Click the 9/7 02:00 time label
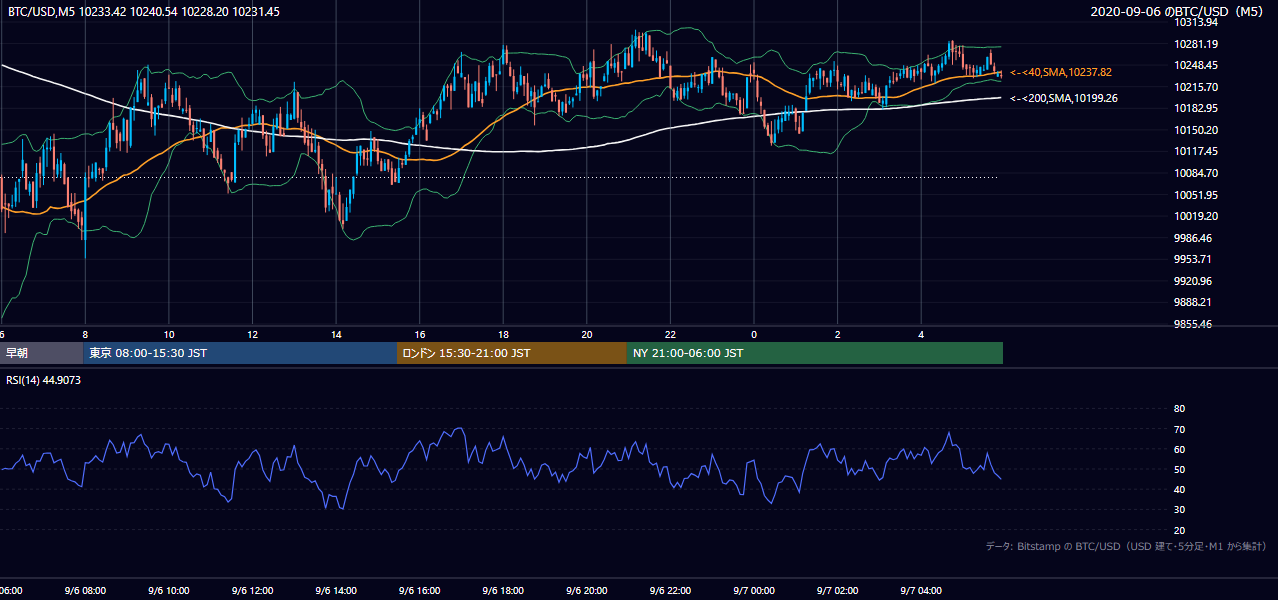 (x=837, y=591)
